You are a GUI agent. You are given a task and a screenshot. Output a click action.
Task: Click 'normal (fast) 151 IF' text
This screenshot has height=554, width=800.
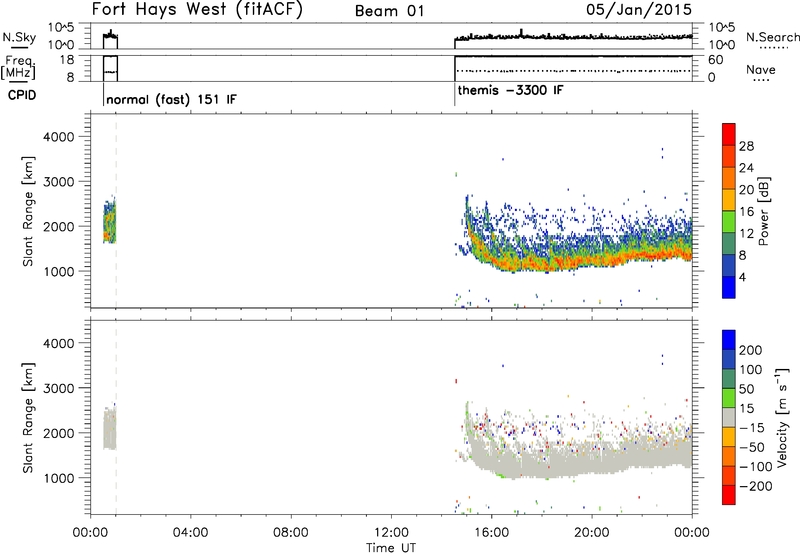point(171,99)
